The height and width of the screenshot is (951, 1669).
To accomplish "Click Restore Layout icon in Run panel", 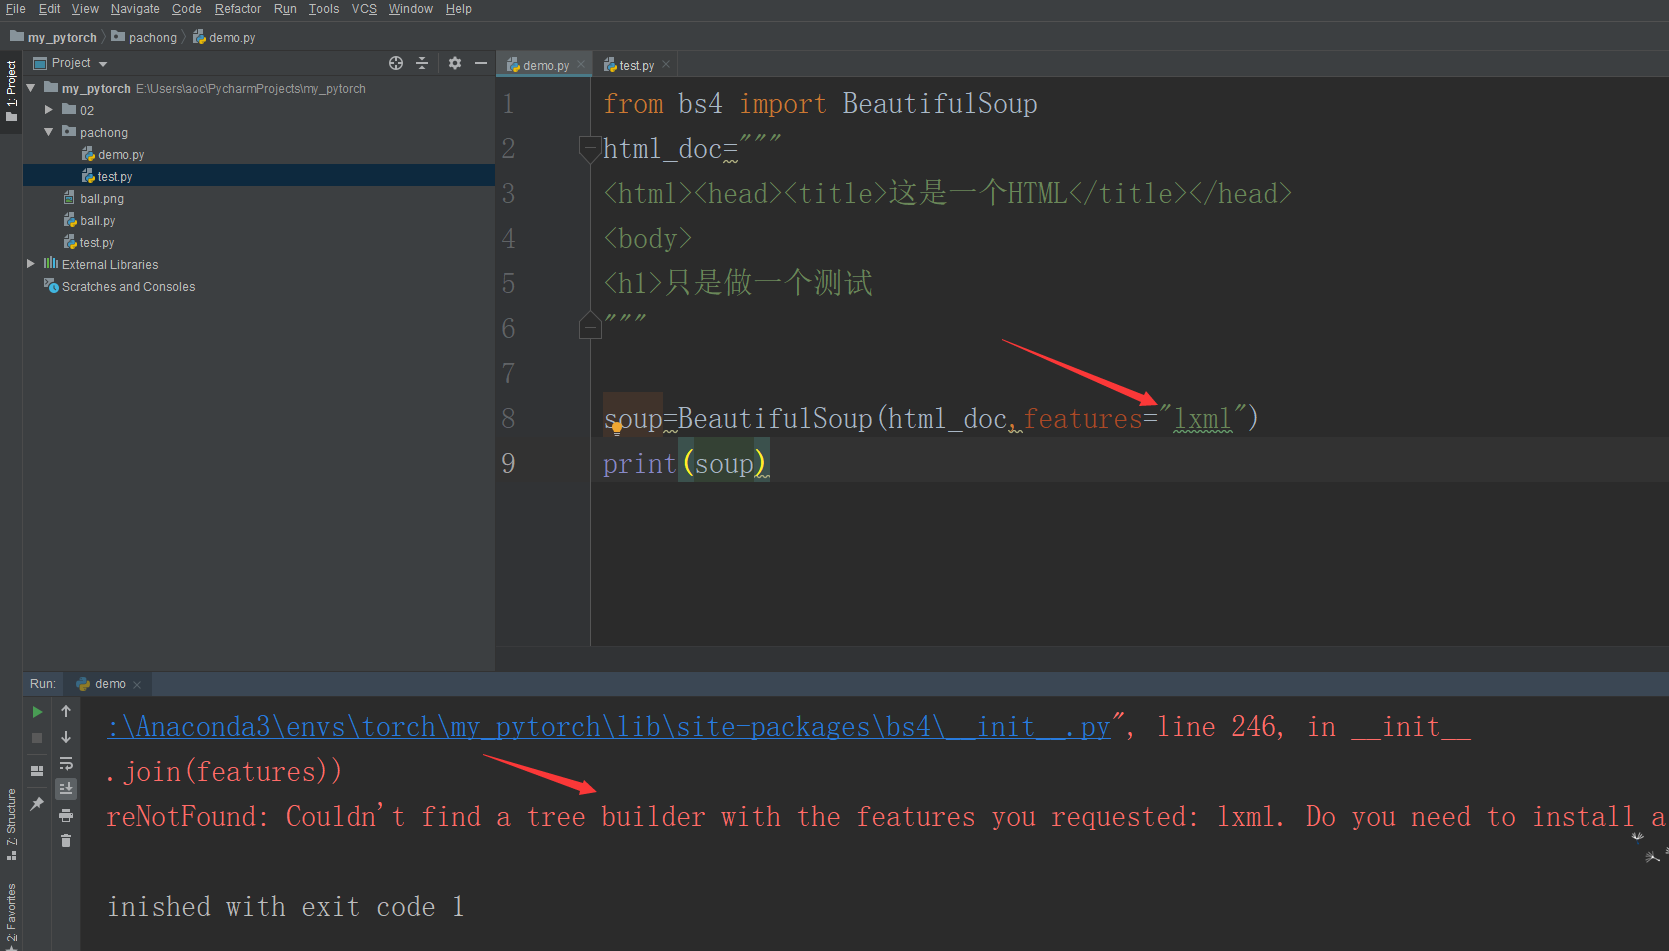I will (x=37, y=770).
